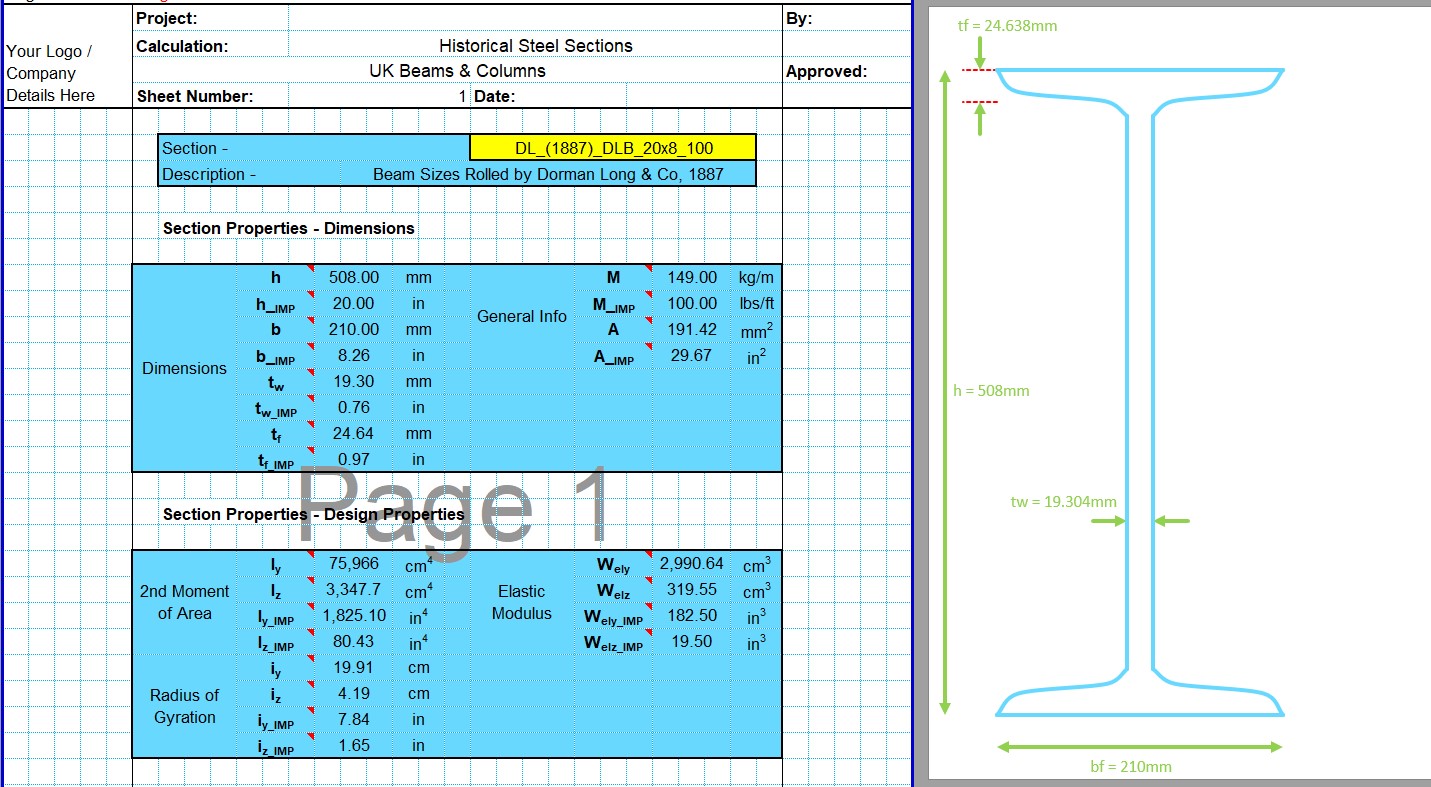Click the 'tw = 19.304mm' diagram label

point(1064,501)
